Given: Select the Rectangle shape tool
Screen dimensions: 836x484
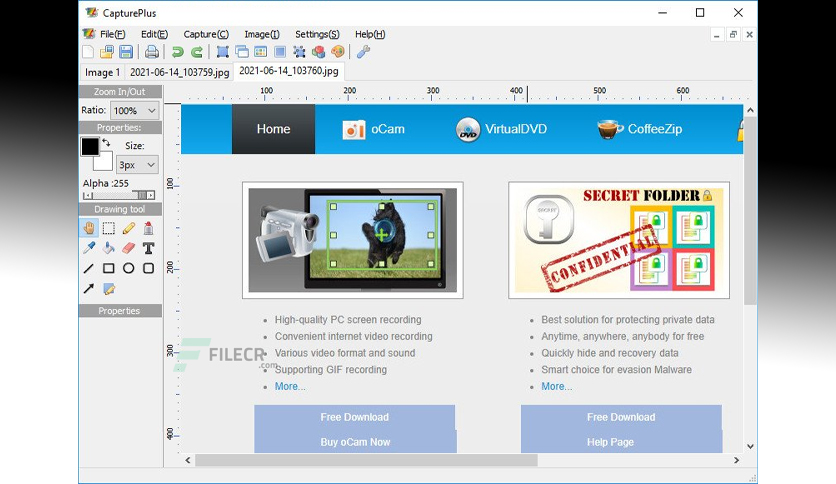Looking at the screenshot, I should [x=109, y=268].
